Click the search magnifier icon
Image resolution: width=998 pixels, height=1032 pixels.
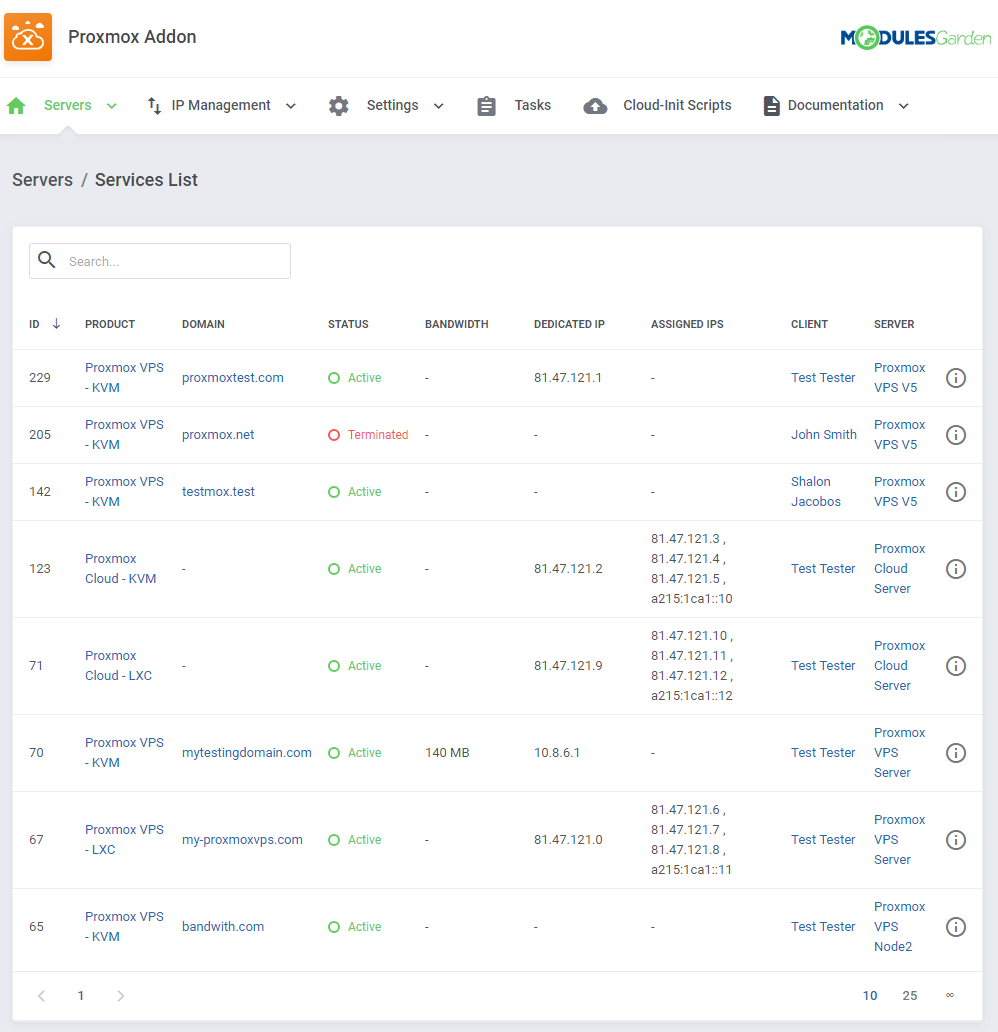coord(47,260)
